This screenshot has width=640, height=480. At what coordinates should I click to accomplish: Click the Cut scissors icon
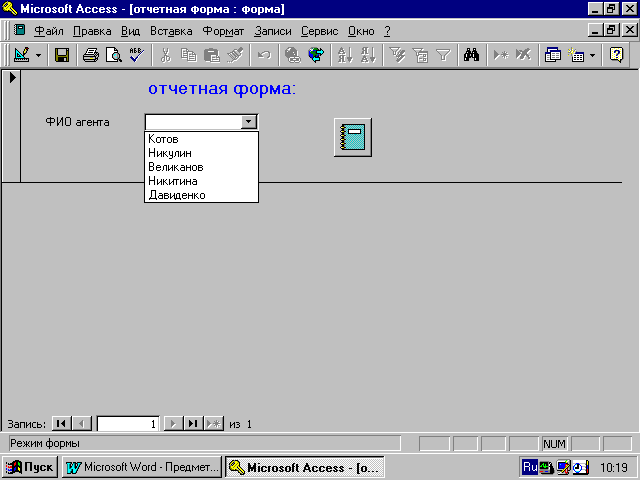coord(165,55)
